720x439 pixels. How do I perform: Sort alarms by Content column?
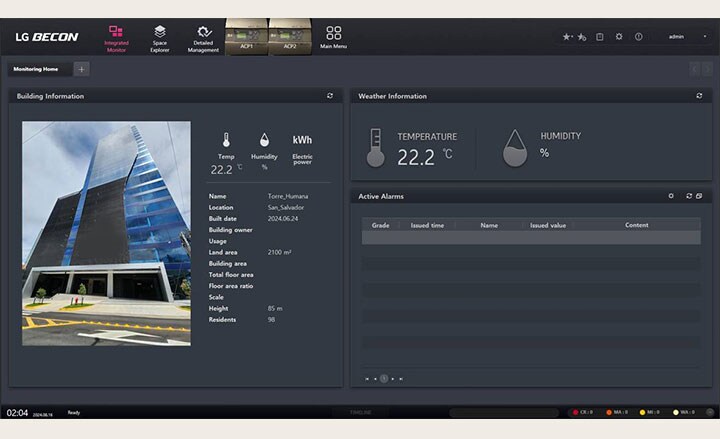[636, 225]
